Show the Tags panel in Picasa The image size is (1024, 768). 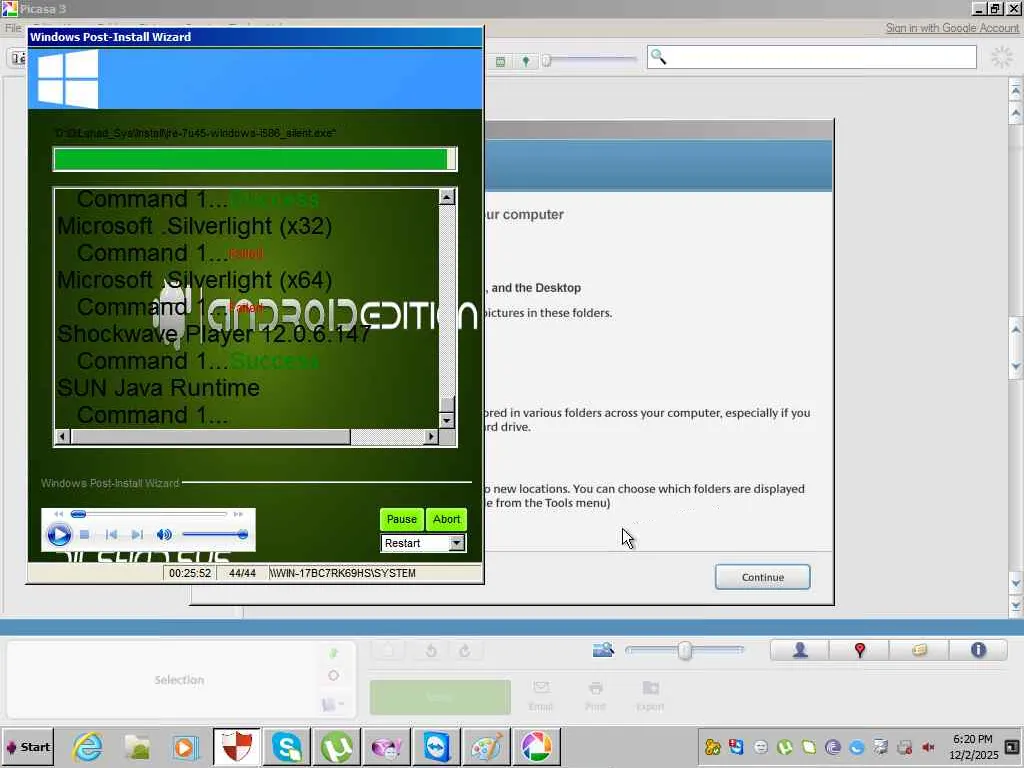919,650
